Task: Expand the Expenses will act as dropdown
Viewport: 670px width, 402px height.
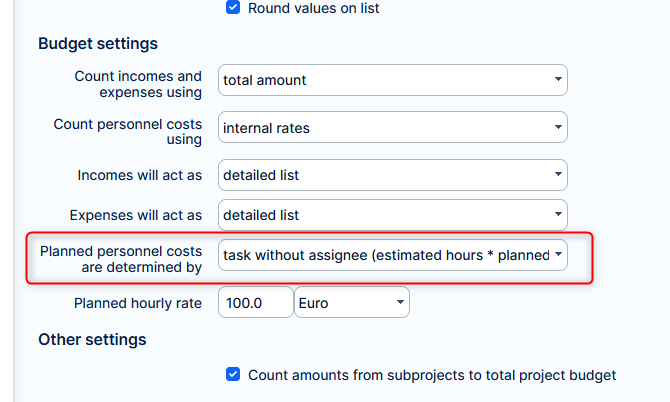Action: click(392, 215)
